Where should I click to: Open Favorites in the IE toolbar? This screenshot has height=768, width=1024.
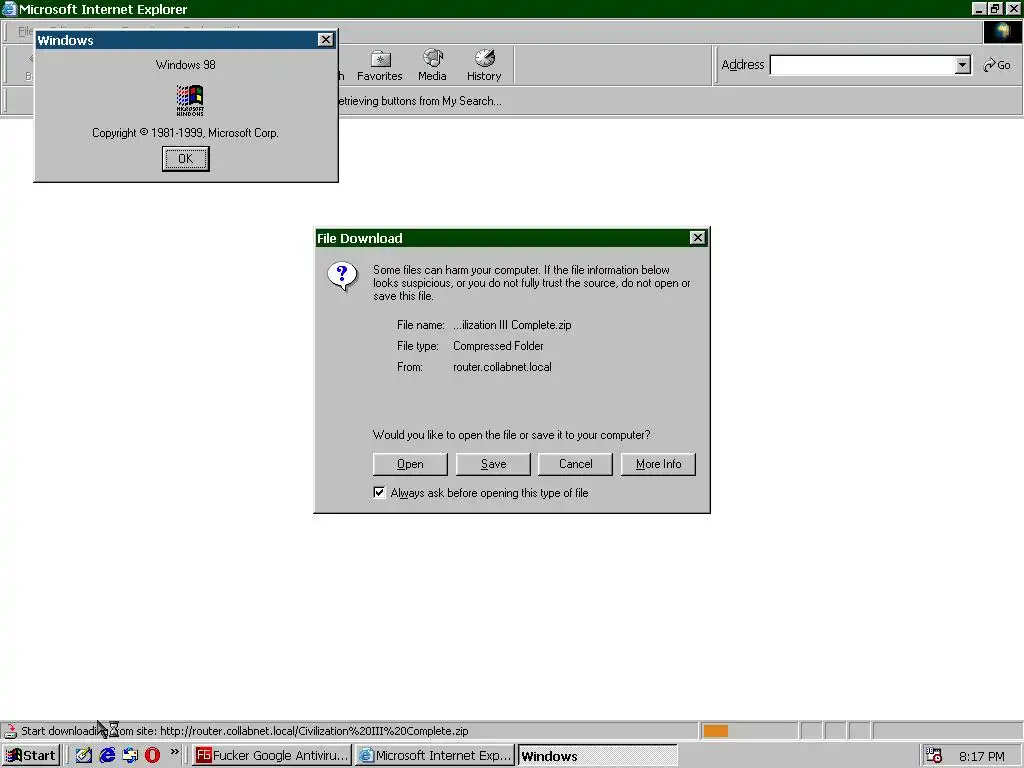[379, 65]
